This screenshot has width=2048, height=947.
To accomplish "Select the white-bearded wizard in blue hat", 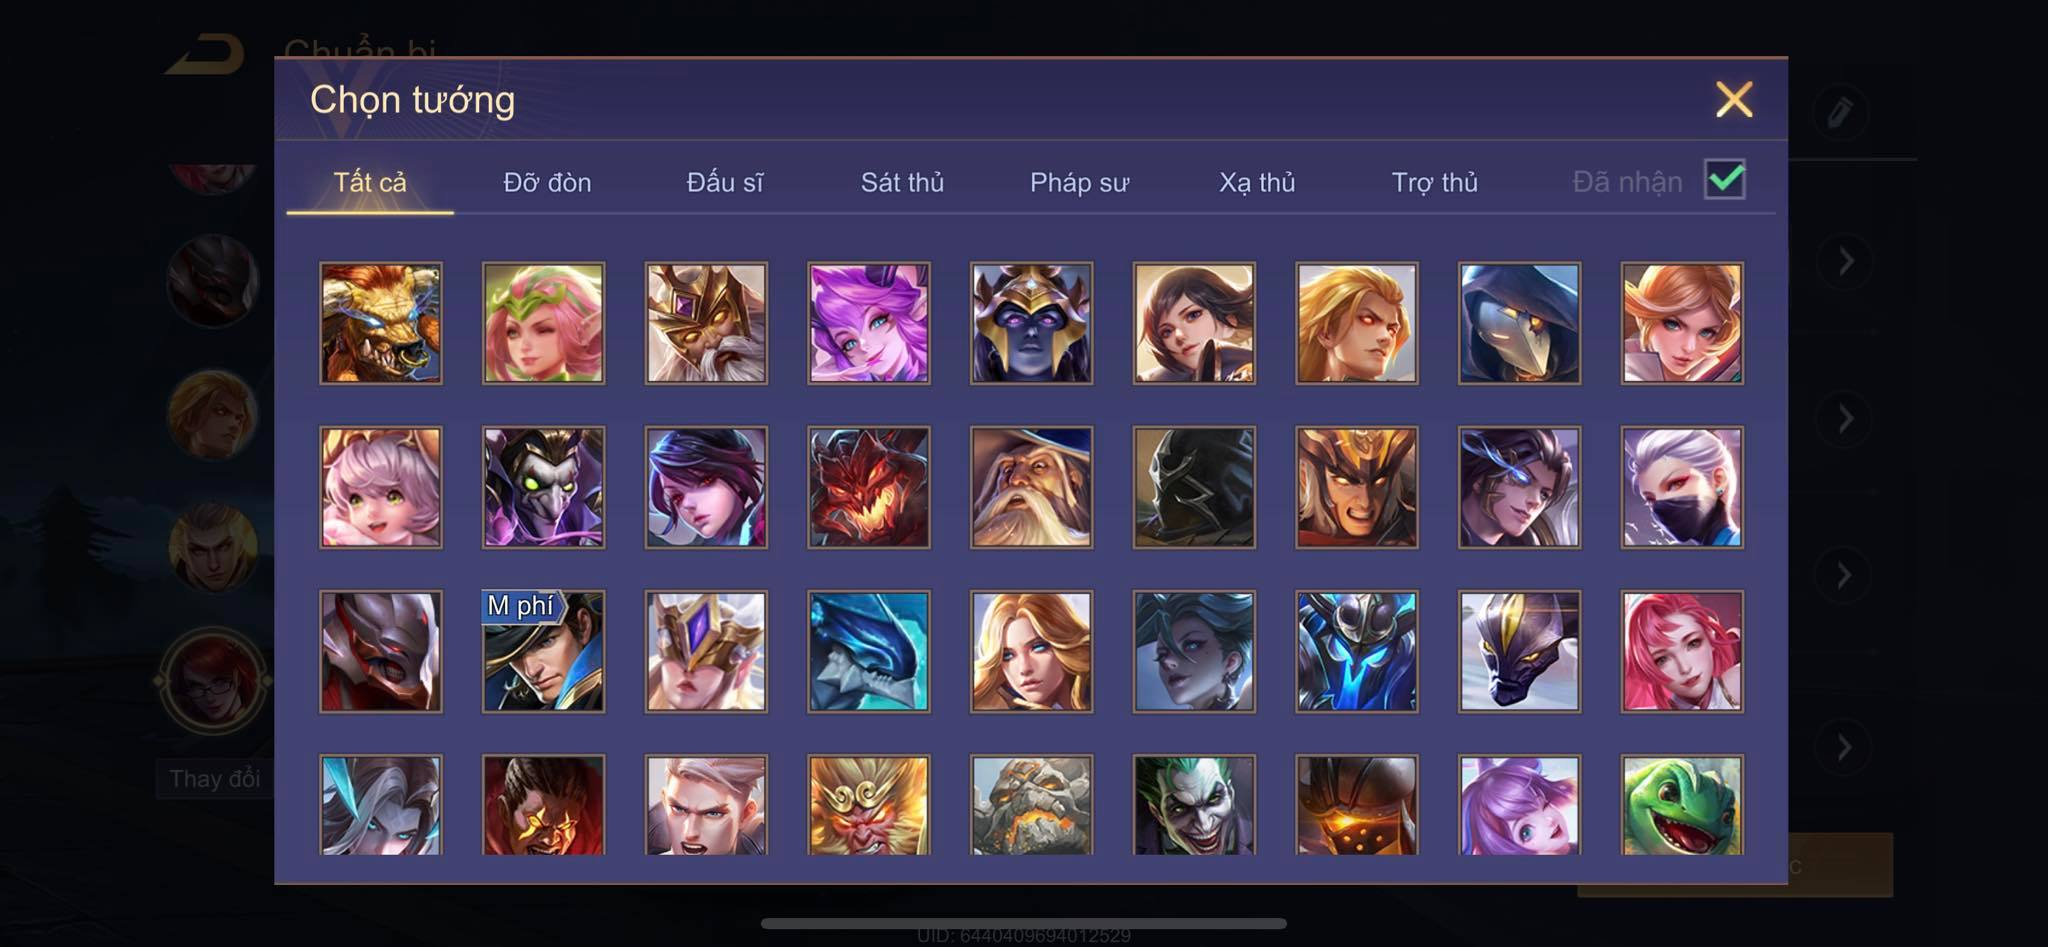I will [x=1031, y=487].
